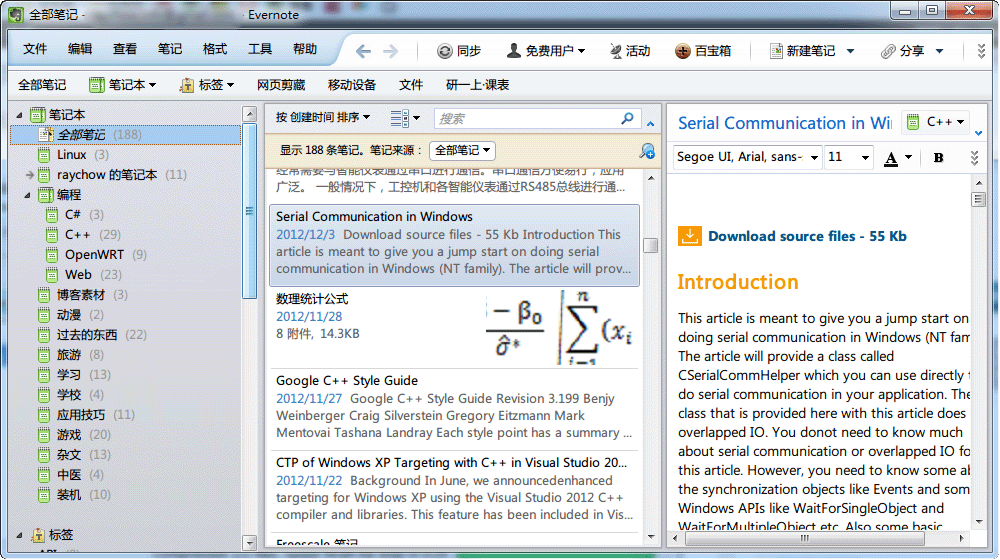Viewport: 1000px width, 560px height.
Task: Click the back navigation arrow
Action: coord(363,51)
